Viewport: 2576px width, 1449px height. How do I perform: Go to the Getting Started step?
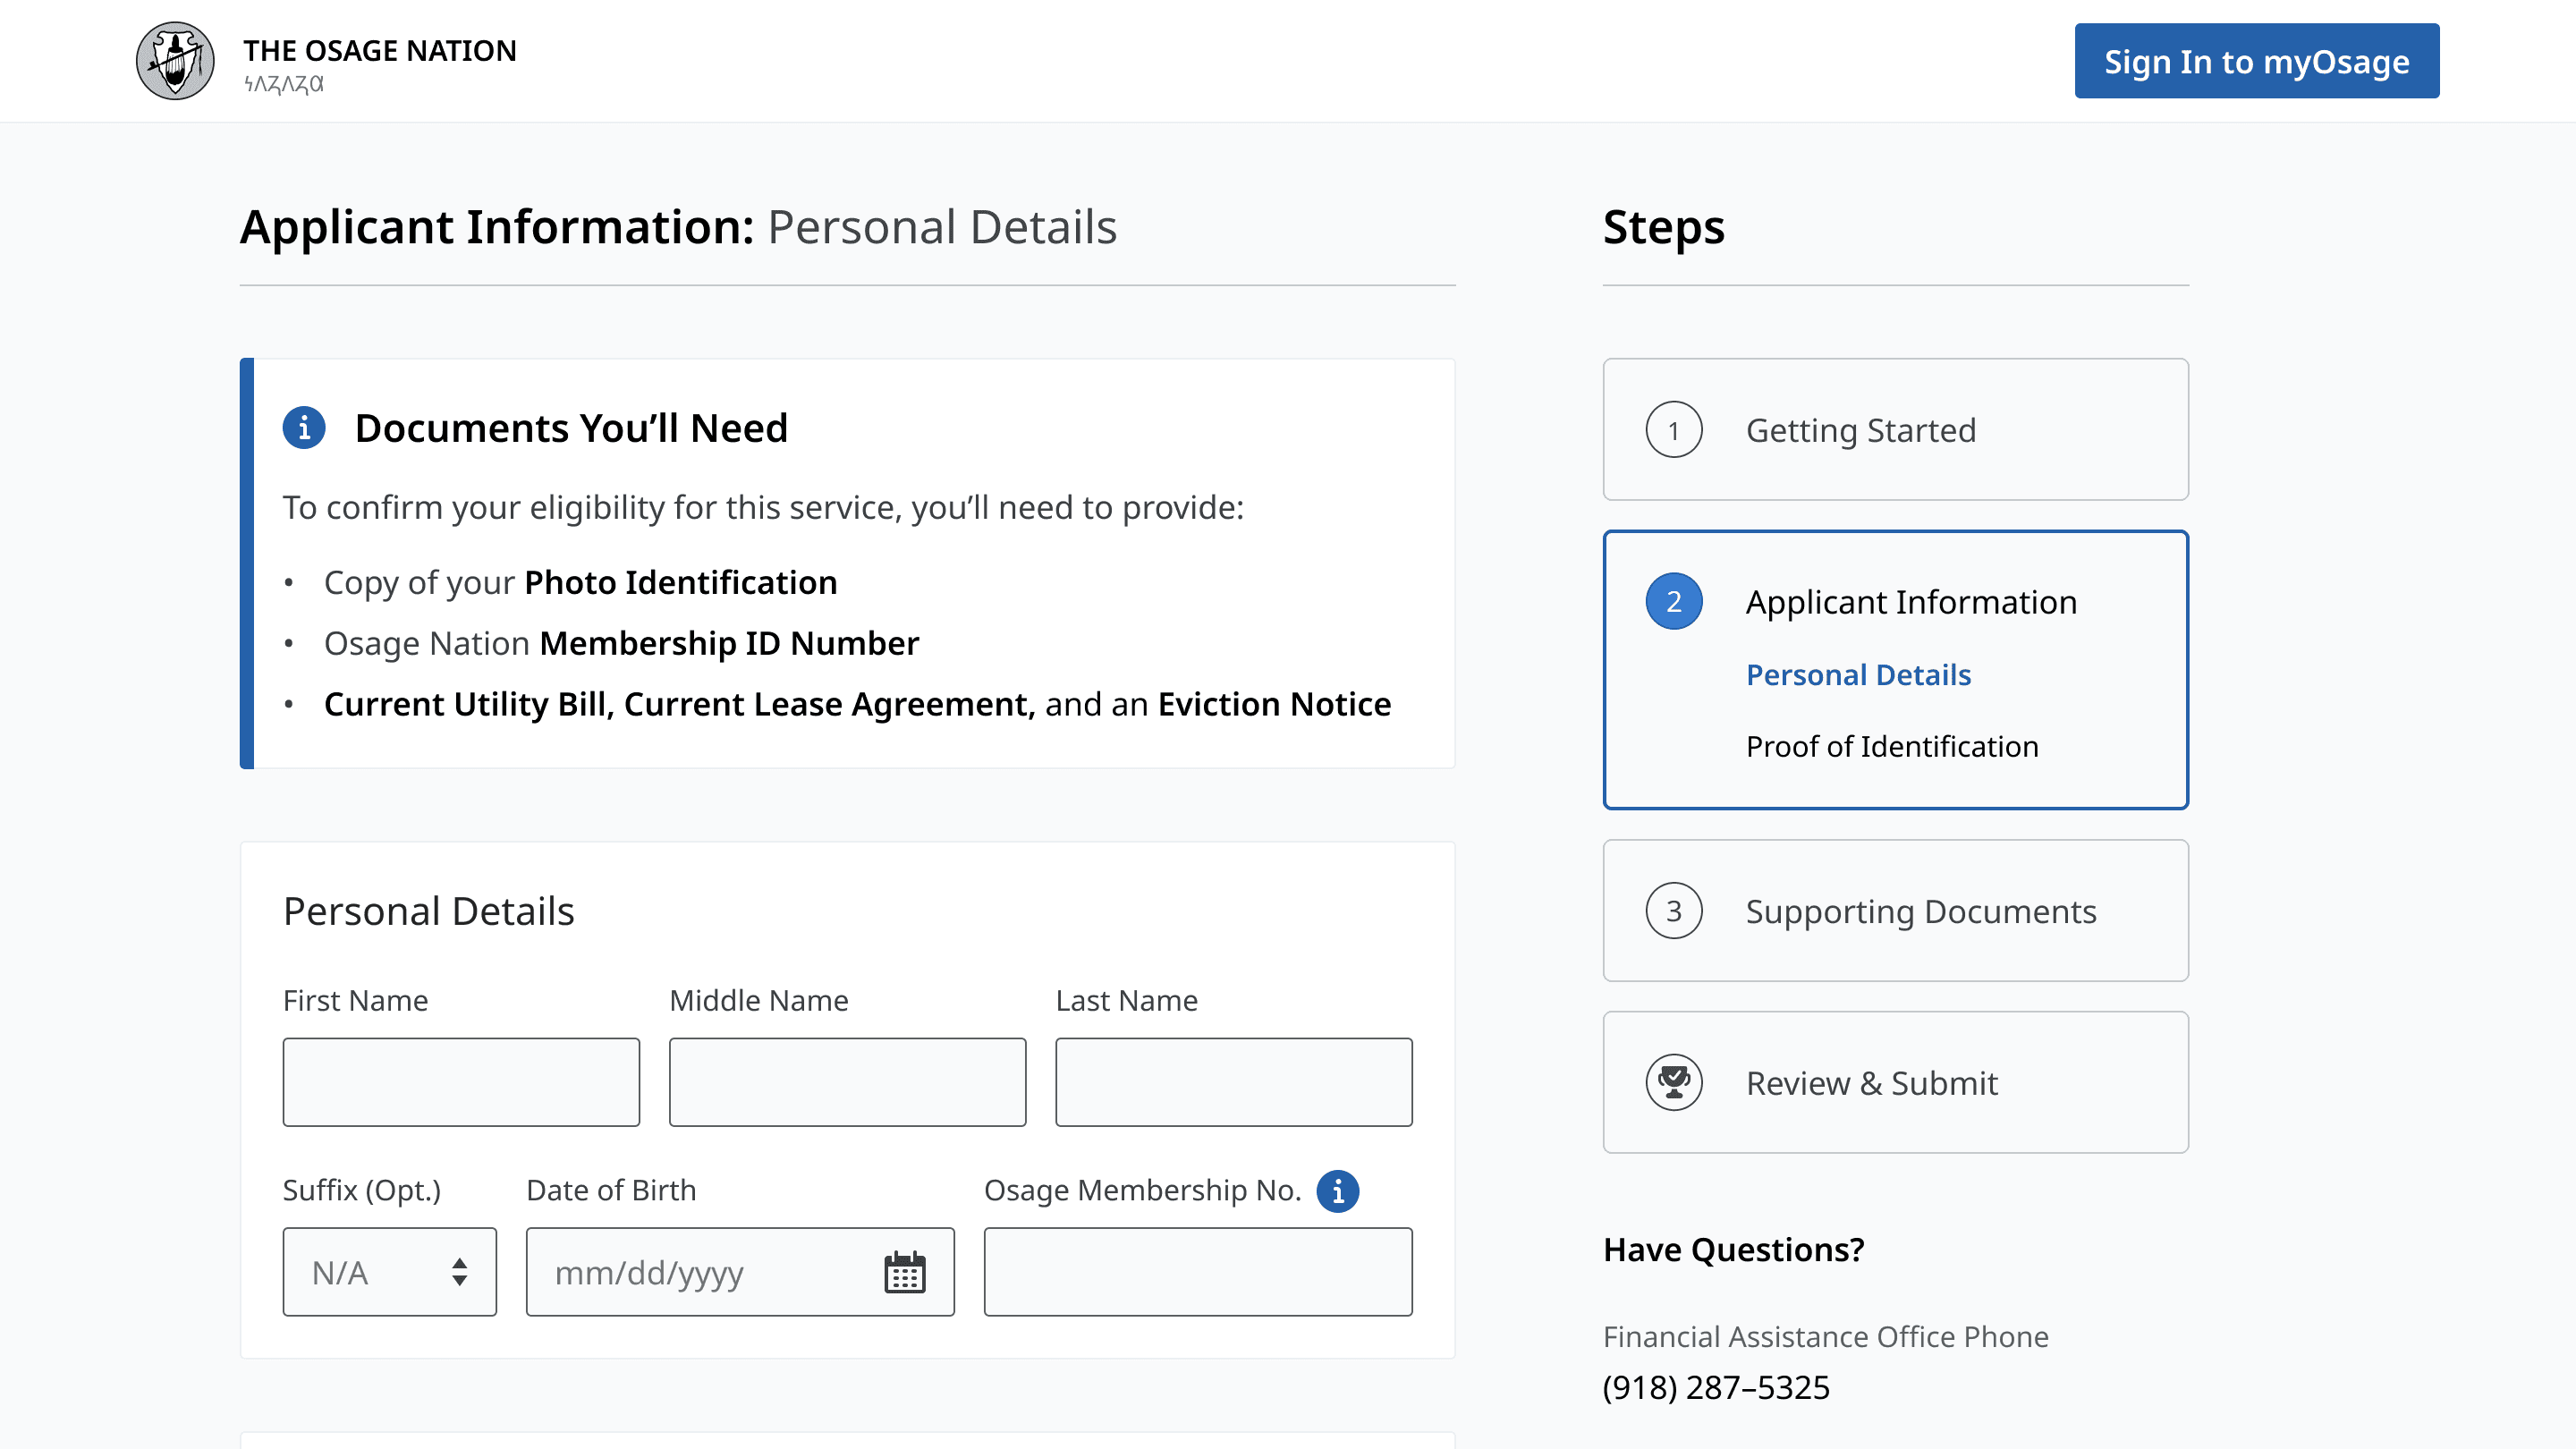[x=1860, y=430]
